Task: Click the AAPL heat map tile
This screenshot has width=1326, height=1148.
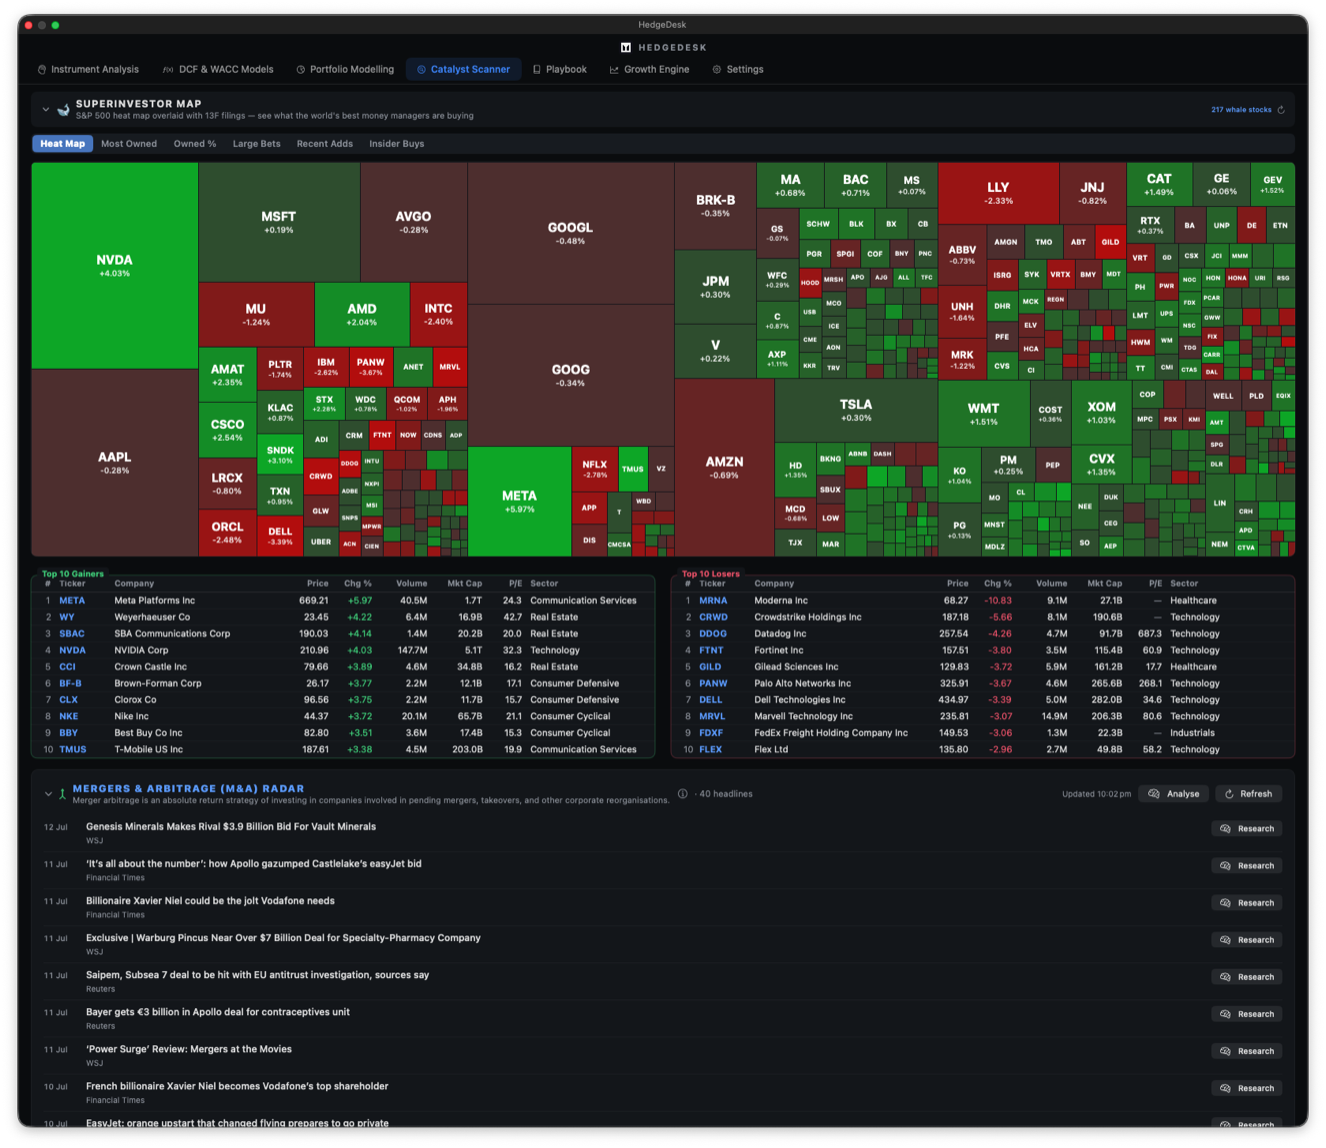Action: click(x=114, y=463)
